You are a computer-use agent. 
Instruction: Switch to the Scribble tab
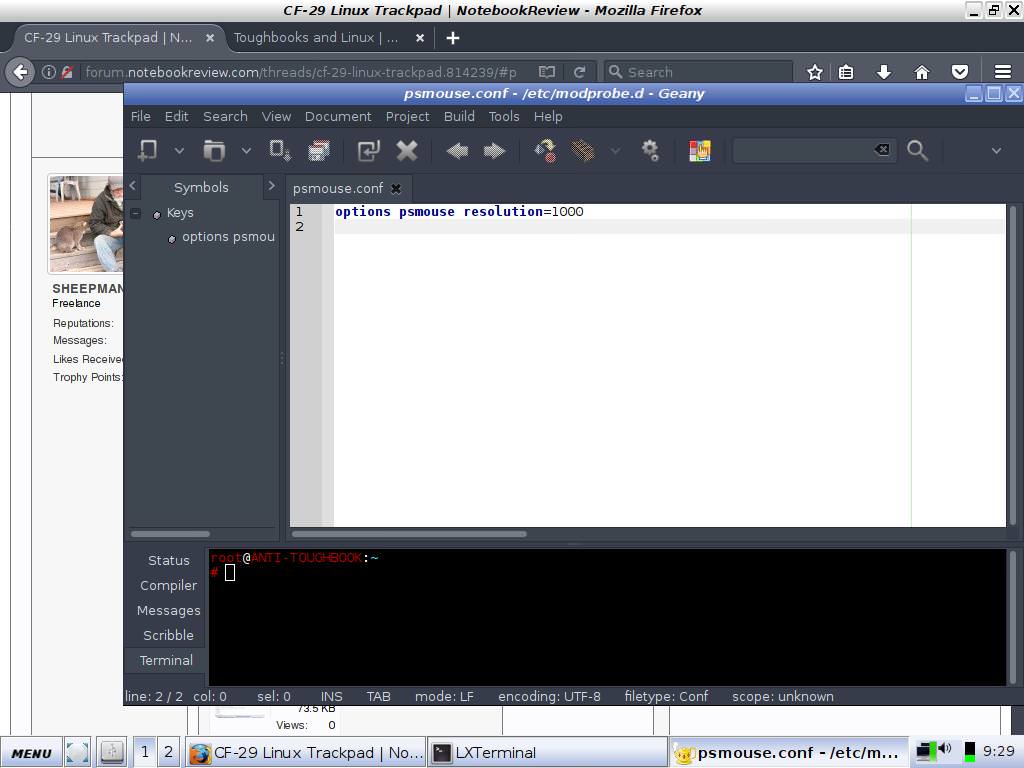[x=168, y=635]
